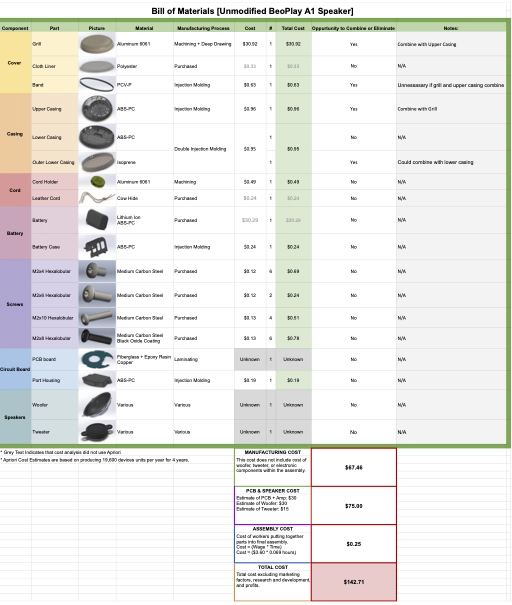
Task: Select the Battery component category cell
Action: (x=15, y=233)
